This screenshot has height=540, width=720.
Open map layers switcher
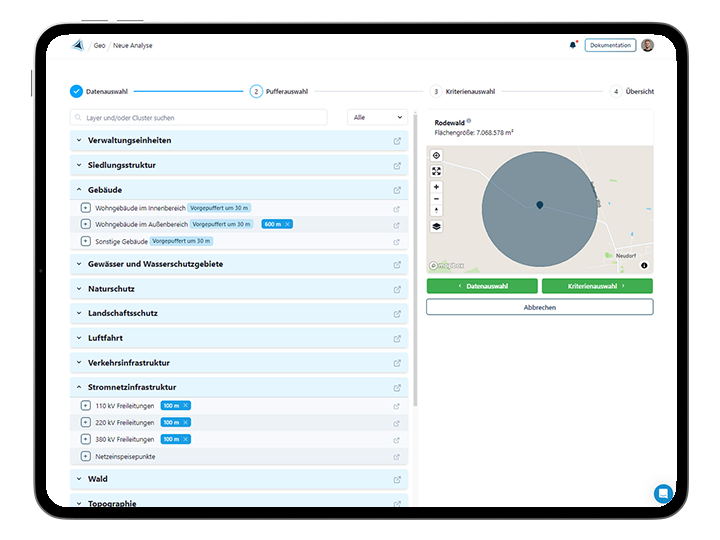[436, 226]
